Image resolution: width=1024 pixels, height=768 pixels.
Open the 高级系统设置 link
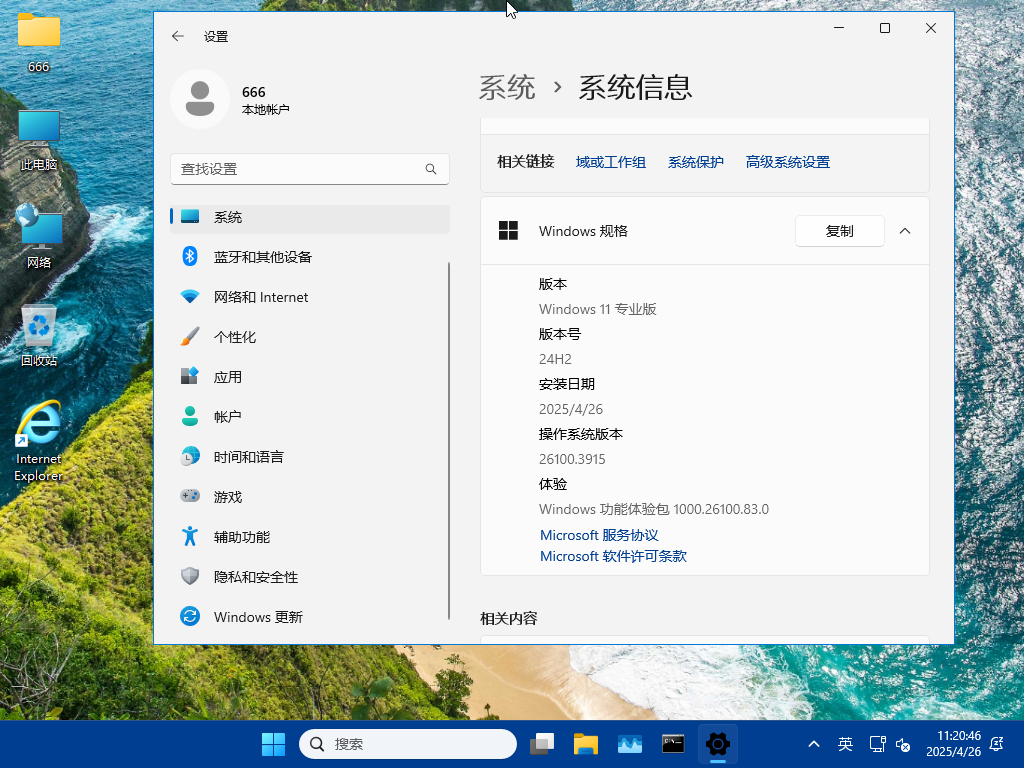pos(788,162)
